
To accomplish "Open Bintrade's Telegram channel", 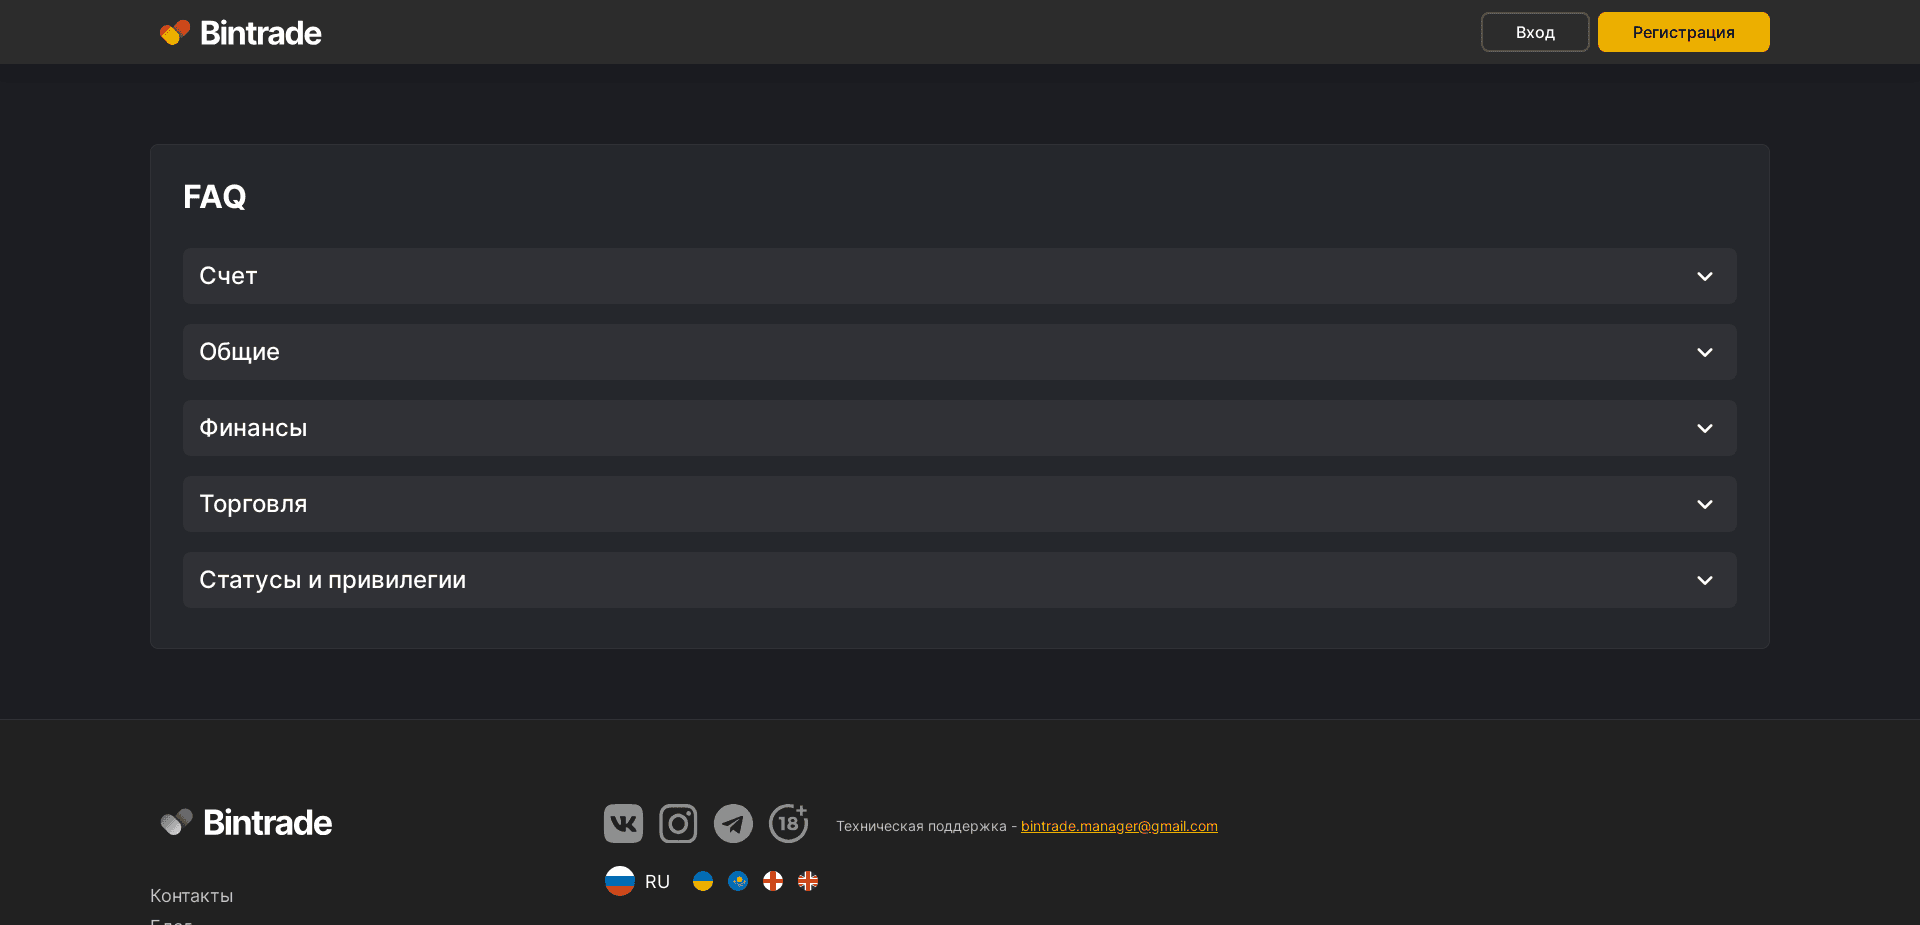I will [x=733, y=823].
